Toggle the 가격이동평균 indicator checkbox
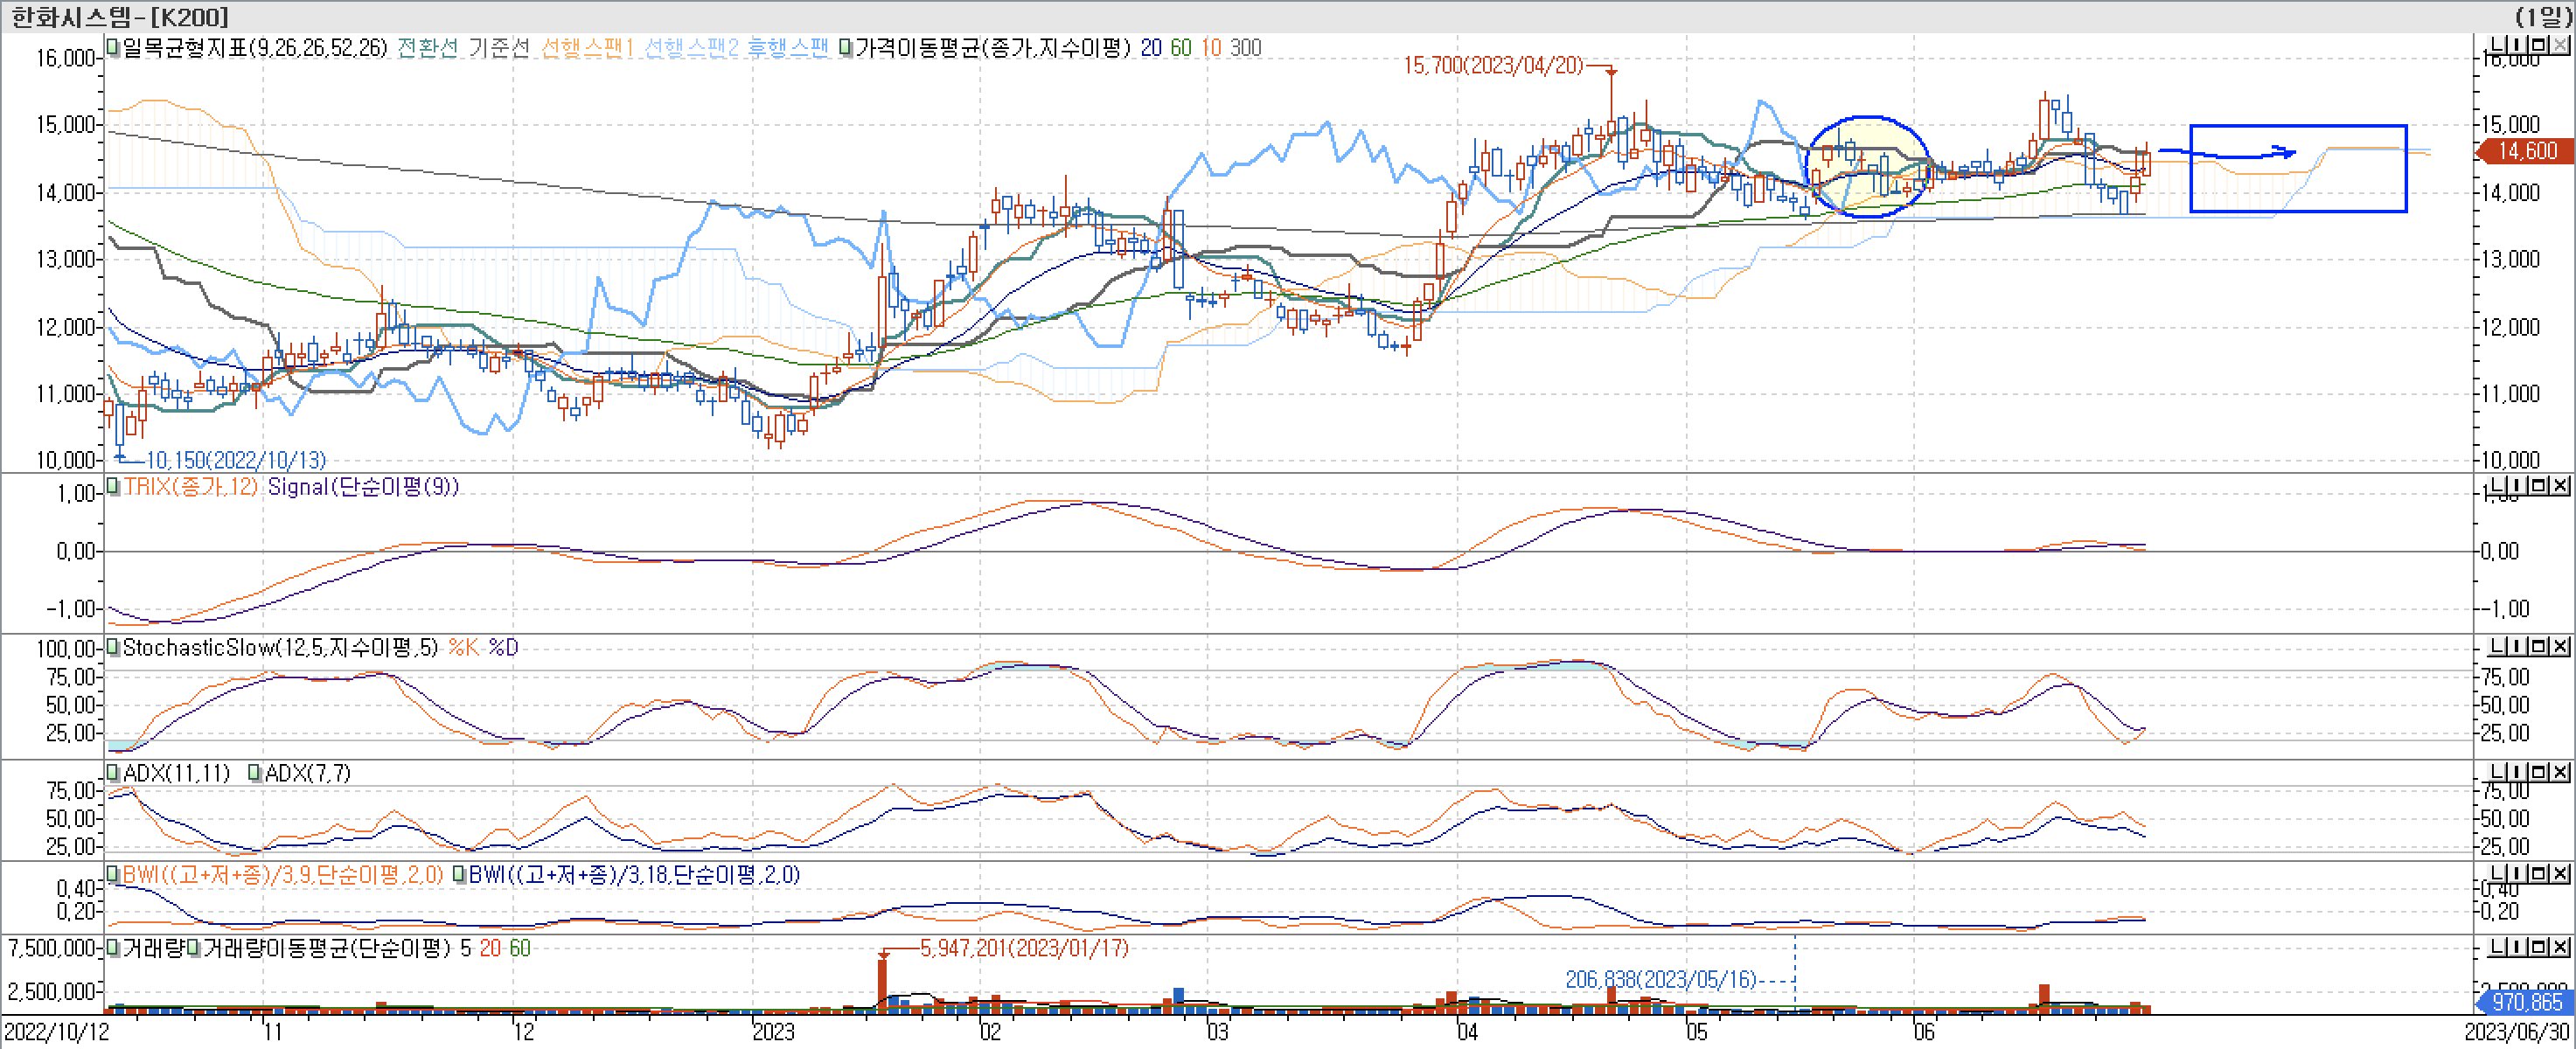Image resolution: width=2576 pixels, height=1049 pixels. (x=846, y=47)
